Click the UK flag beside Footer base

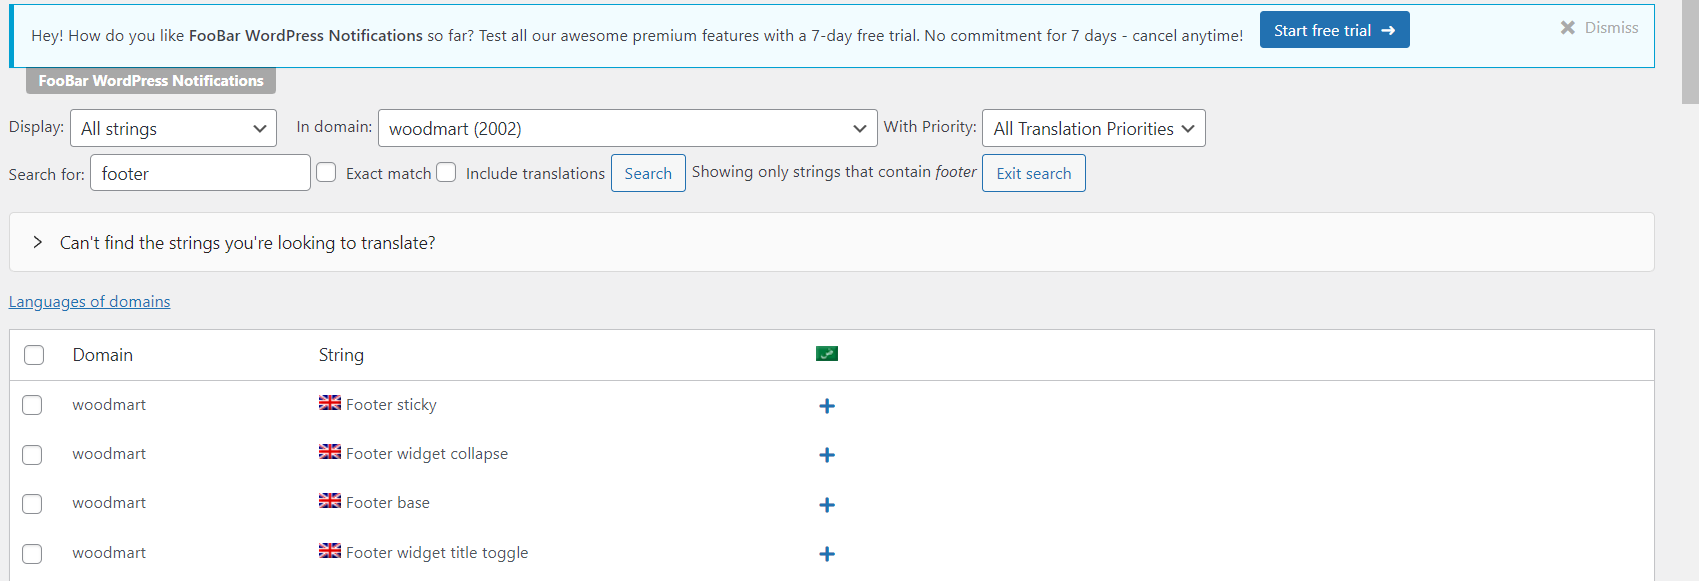point(330,501)
